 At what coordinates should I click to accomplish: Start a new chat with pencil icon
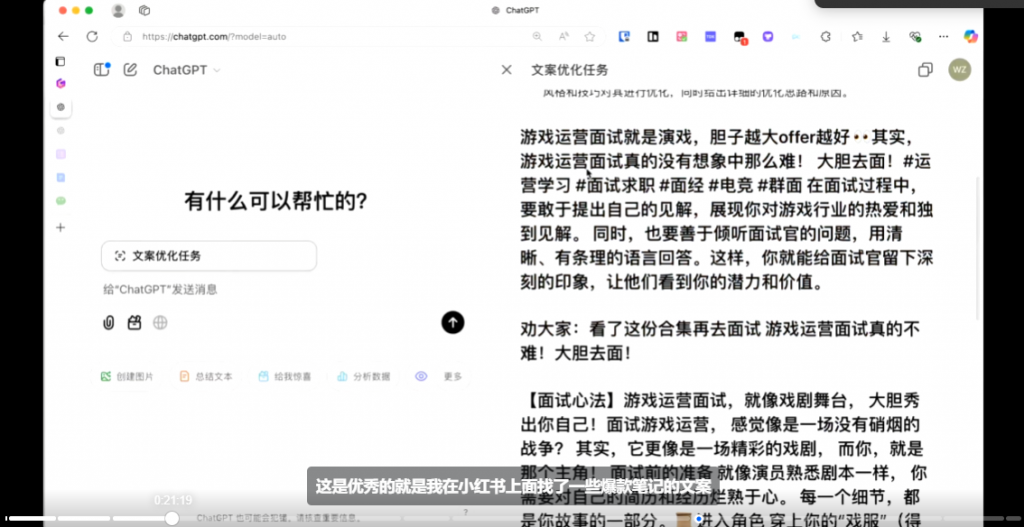(130, 70)
